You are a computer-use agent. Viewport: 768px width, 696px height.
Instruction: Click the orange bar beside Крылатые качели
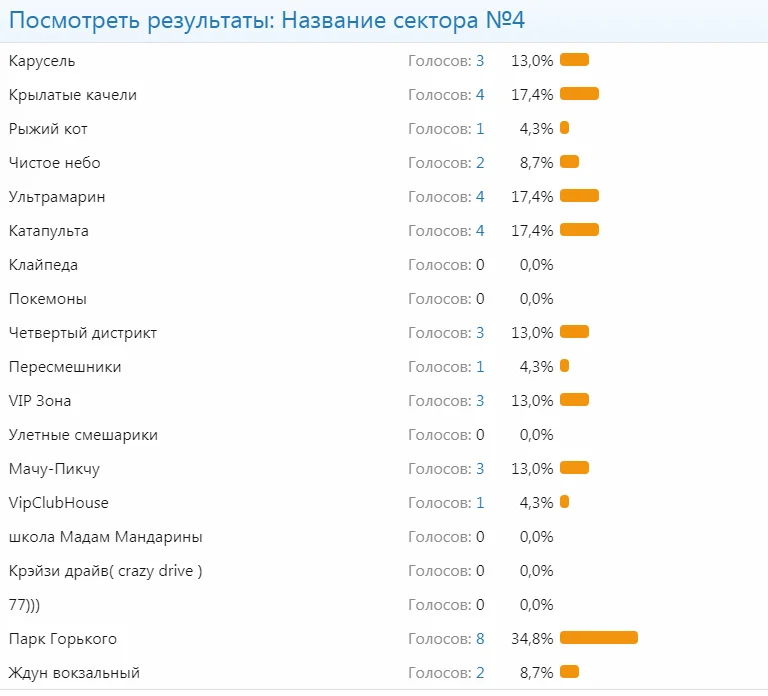[579, 94]
